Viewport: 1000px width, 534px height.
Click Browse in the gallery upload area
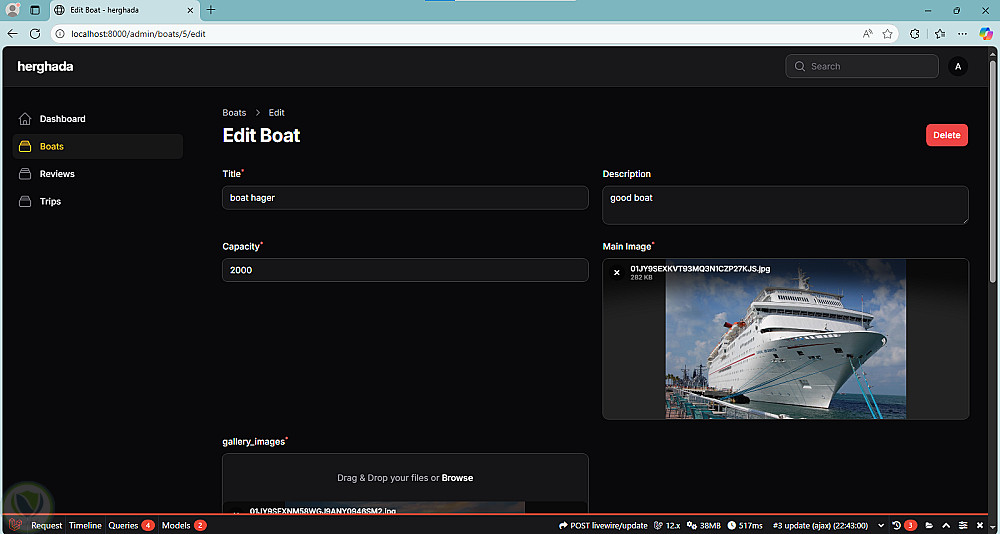457,477
